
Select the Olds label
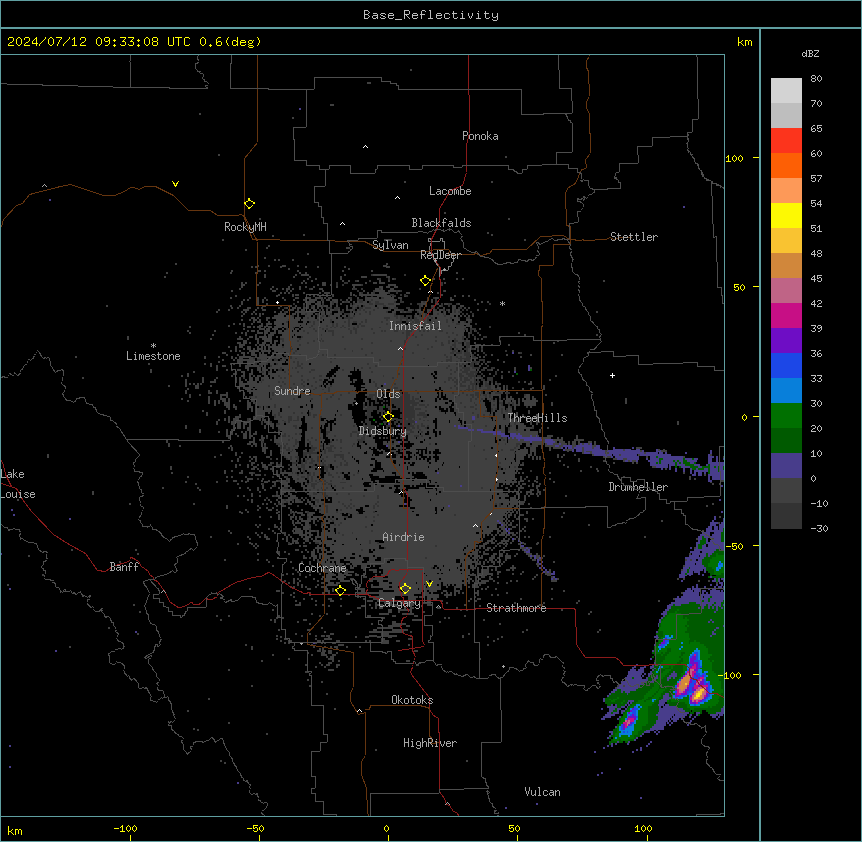[388, 394]
